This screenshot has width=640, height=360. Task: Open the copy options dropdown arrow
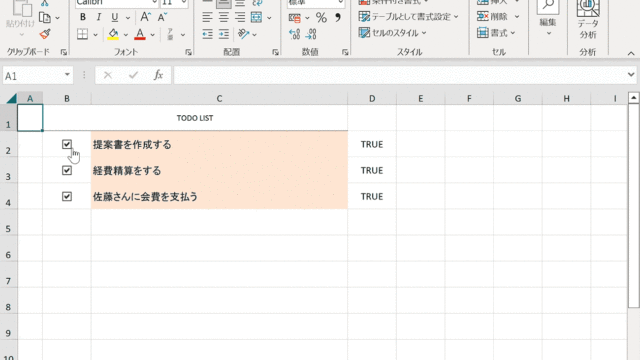(58, 18)
